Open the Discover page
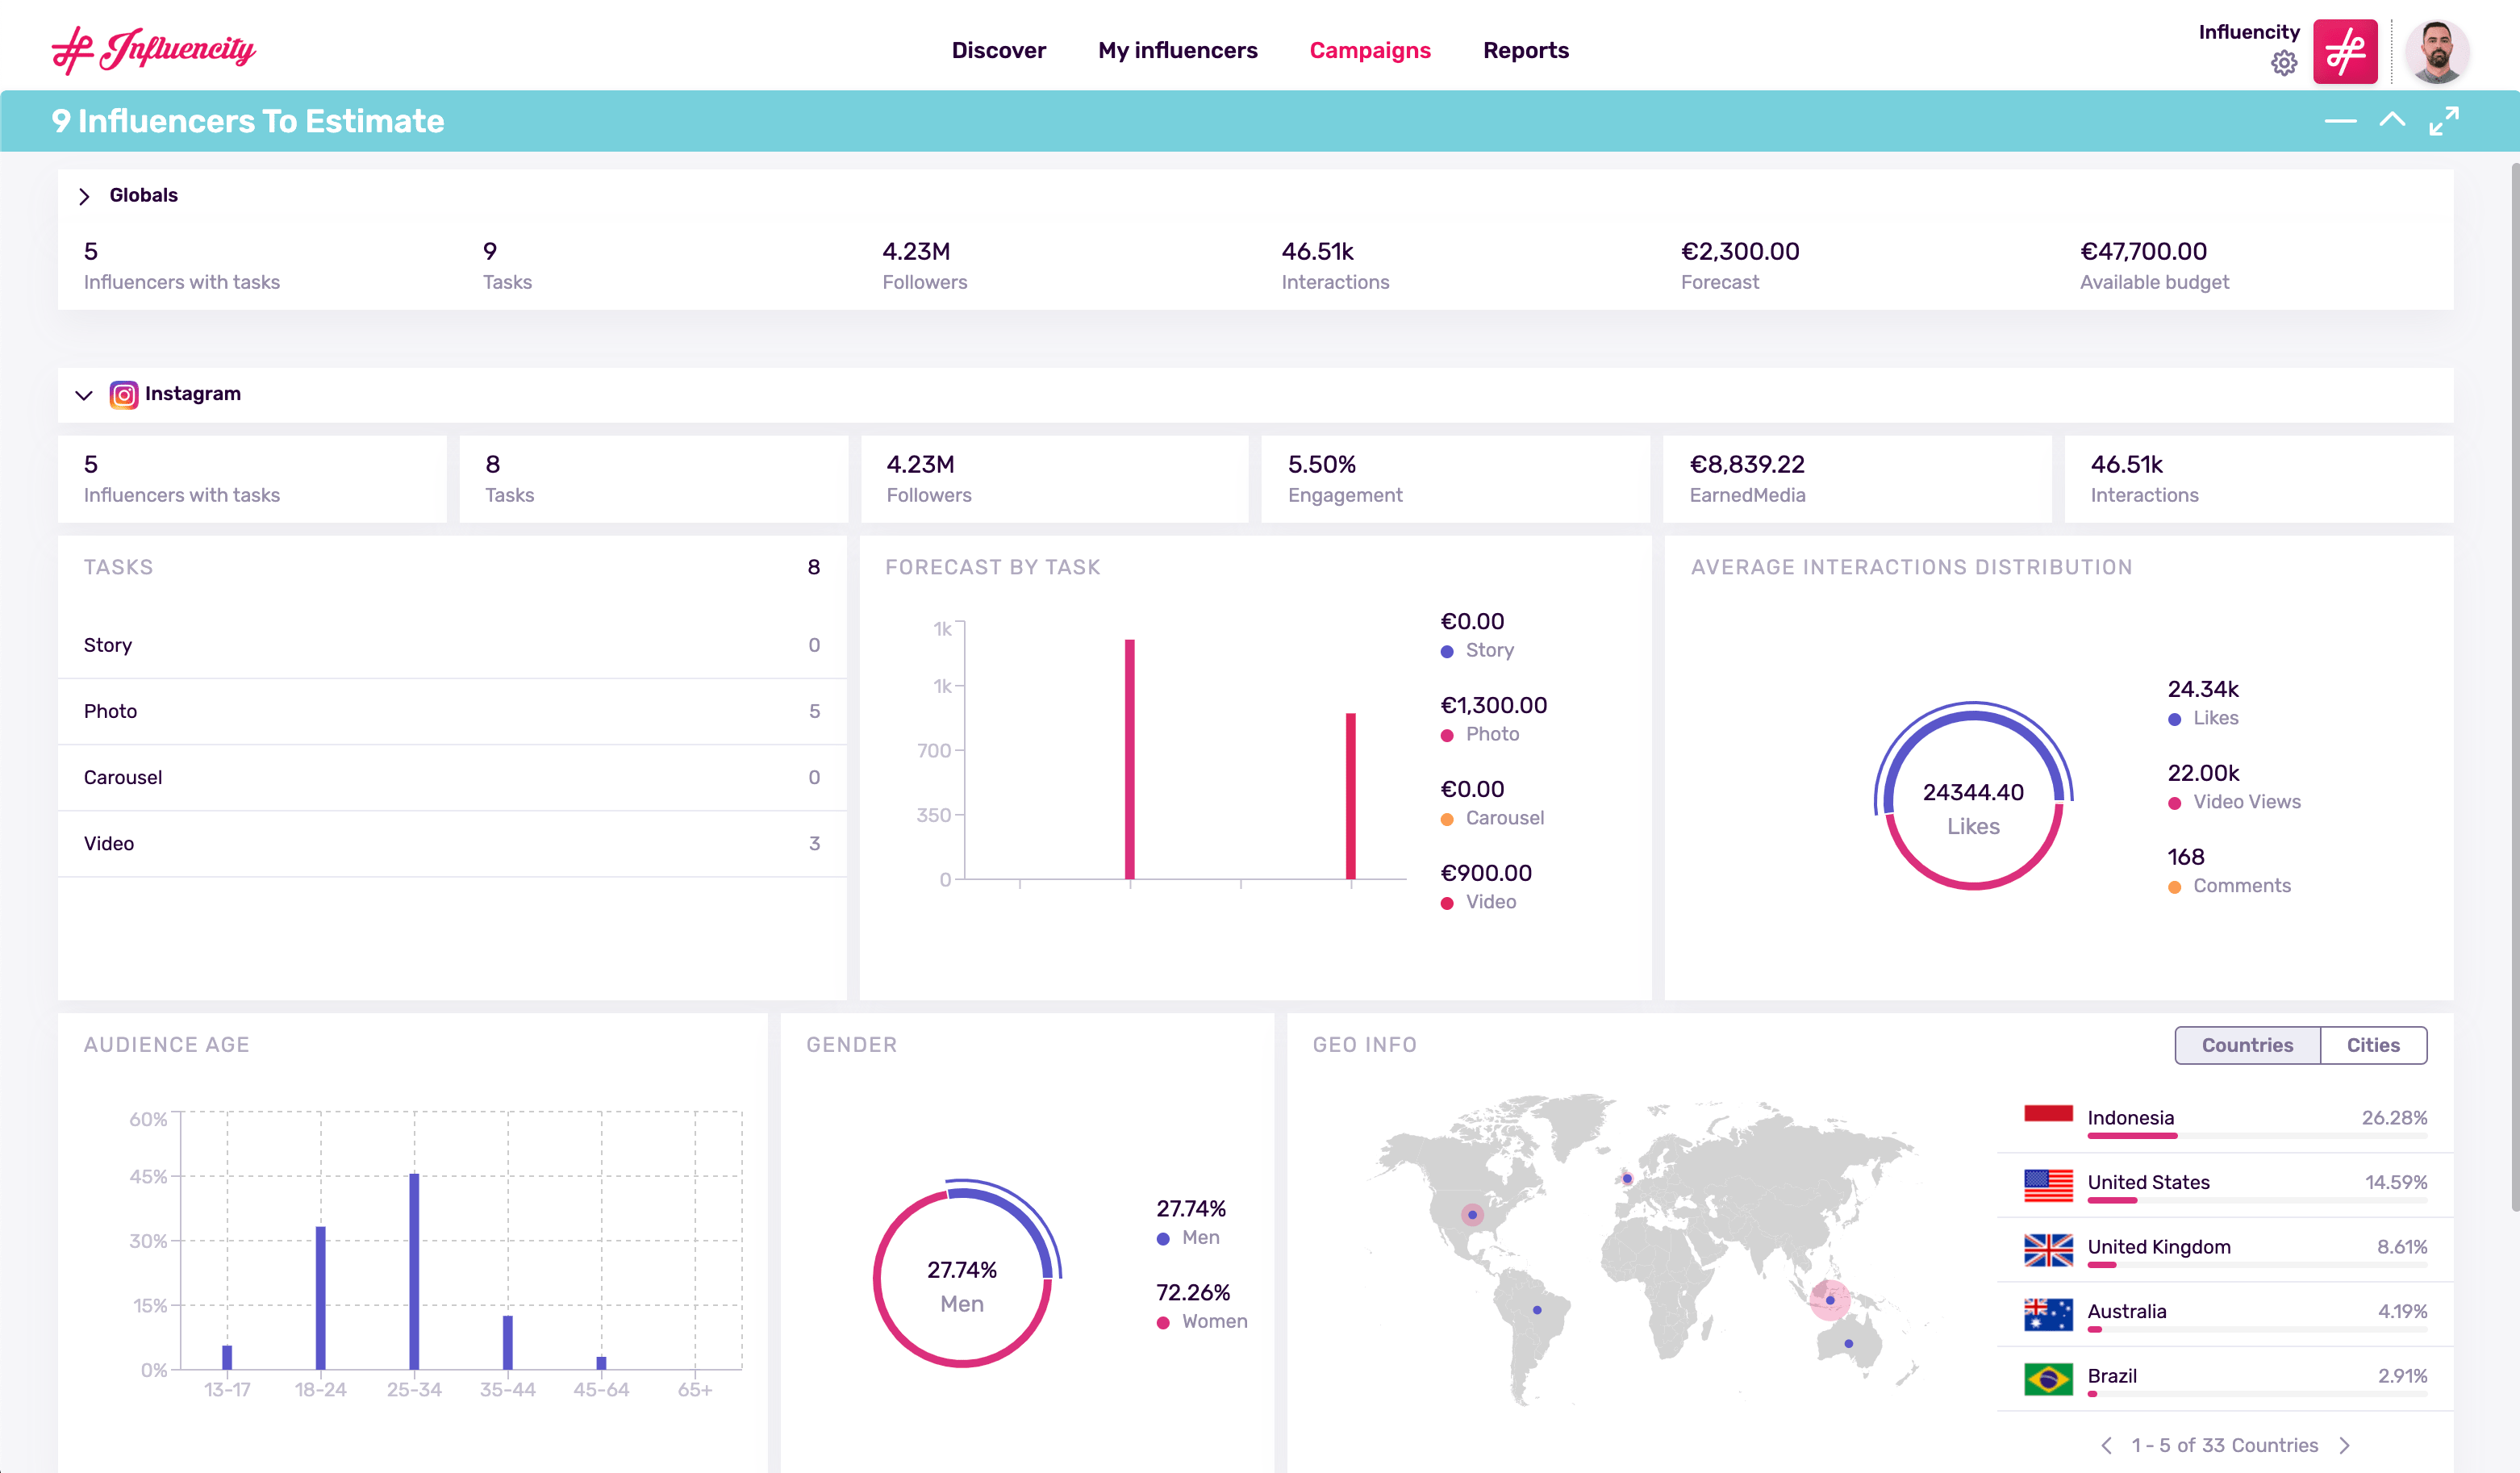 pyautogui.click(x=999, y=50)
